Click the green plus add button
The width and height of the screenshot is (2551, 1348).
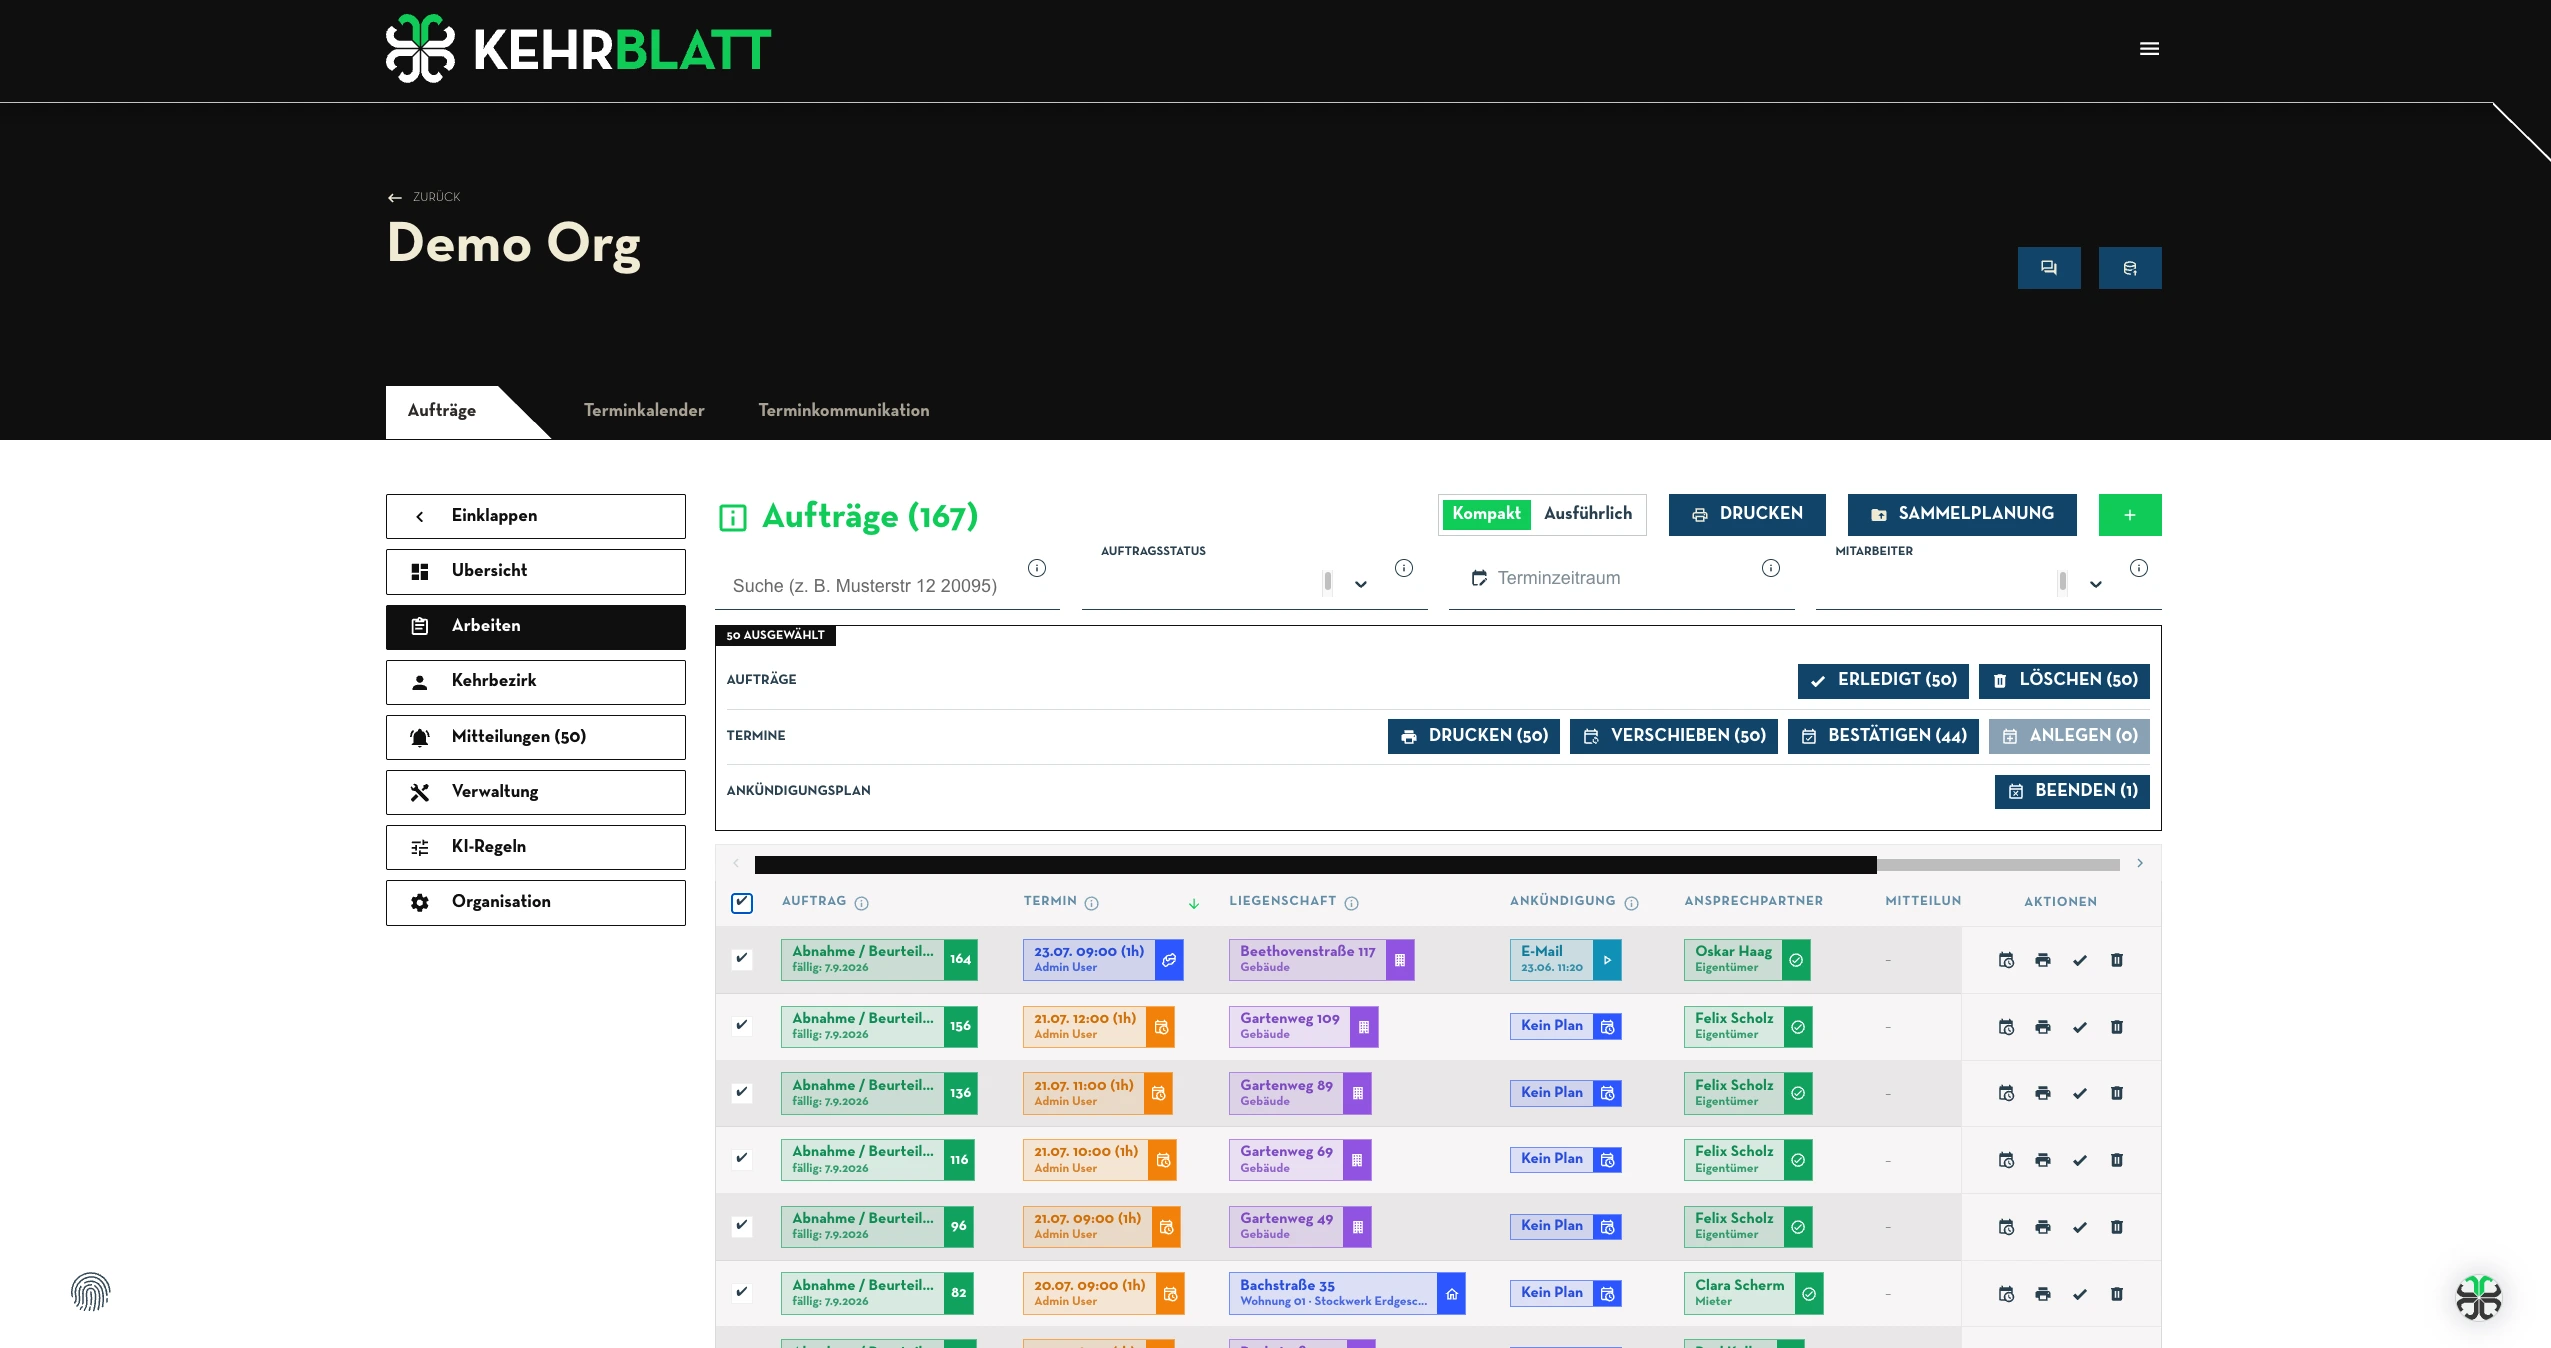coord(2130,515)
